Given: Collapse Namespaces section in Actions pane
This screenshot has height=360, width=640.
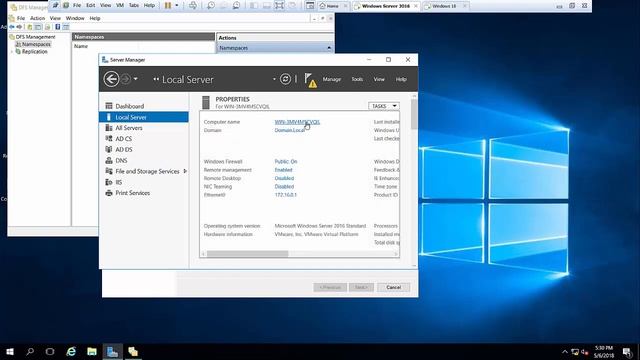Looking at the screenshot, I should (x=329, y=48).
